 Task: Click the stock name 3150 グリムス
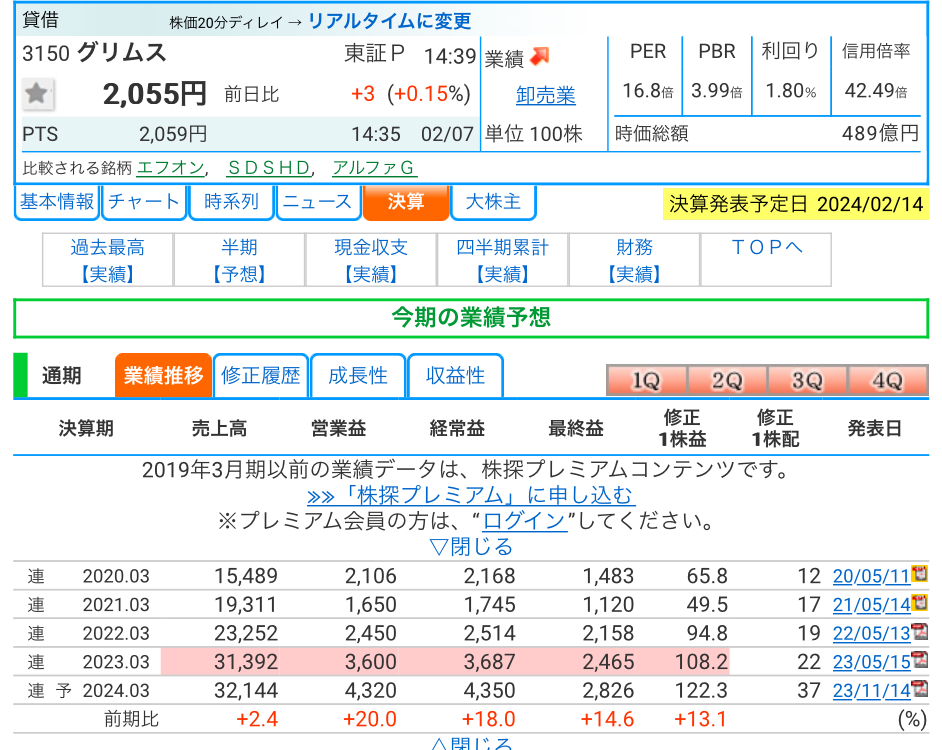tap(94, 53)
